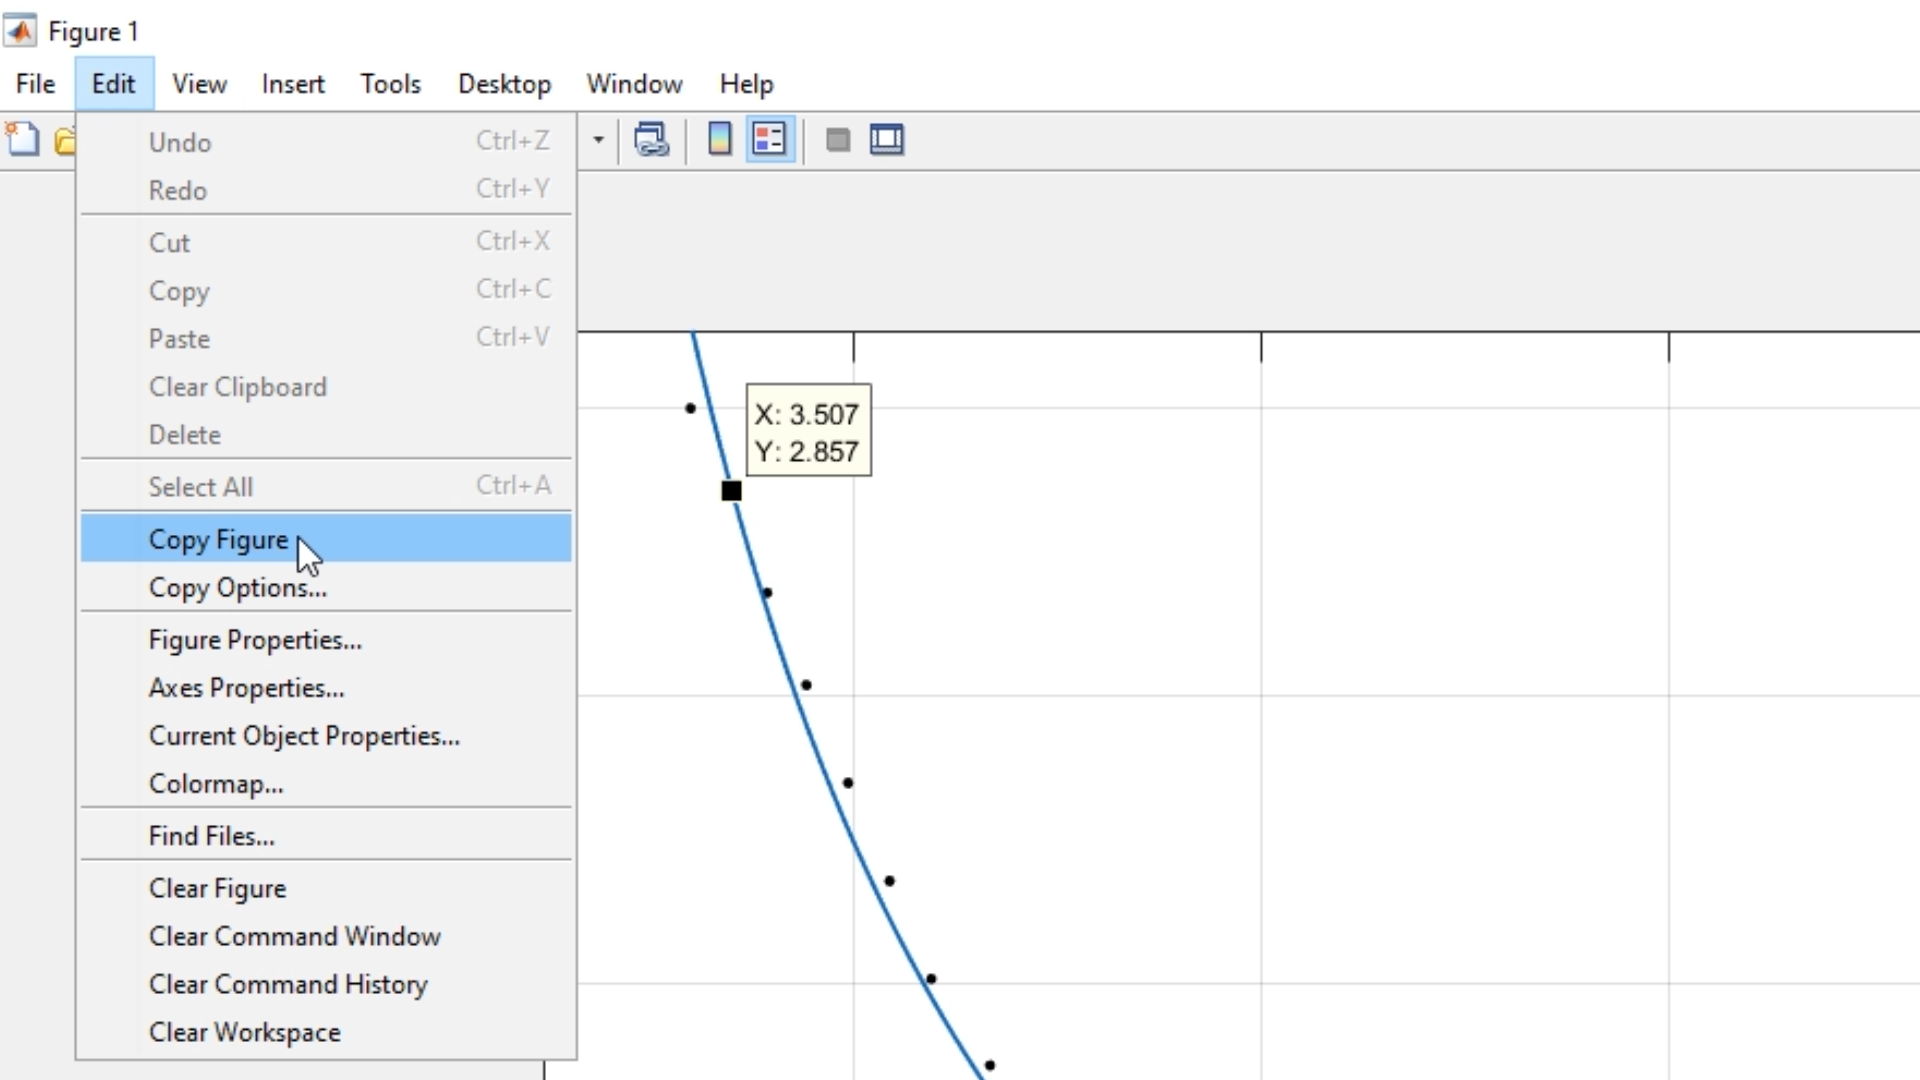Show plot tools and dock figure
The width and height of the screenshot is (1920, 1080).
887,140
